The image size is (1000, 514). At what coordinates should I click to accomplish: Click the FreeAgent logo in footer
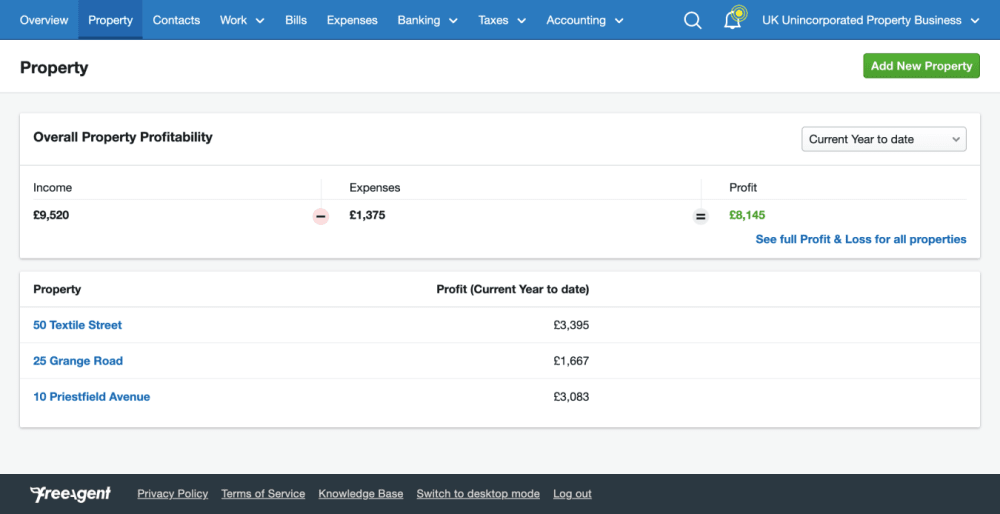[x=71, y=494]
